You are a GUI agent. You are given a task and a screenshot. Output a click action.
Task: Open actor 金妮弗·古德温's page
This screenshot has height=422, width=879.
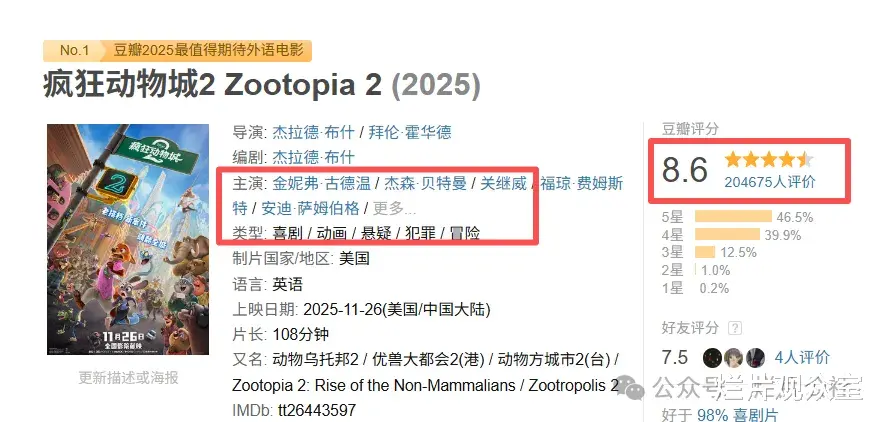click(x=320, y=183)
